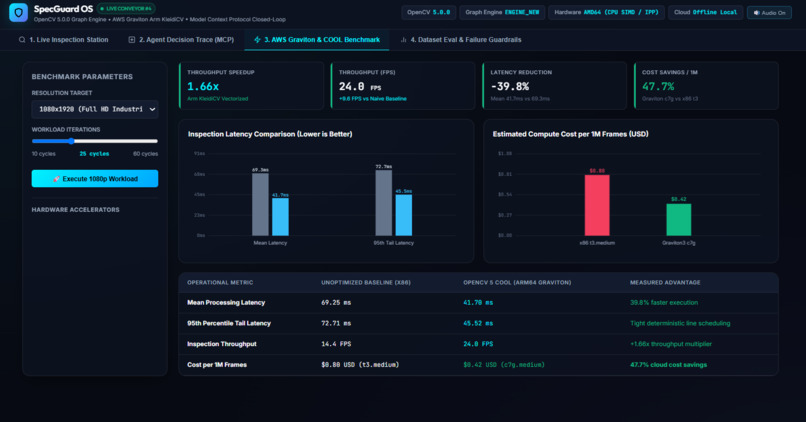Click the Graph Engine ENGINE_NEW pill
Image resolution: width=806 pixels, height=422 pixels.
pyautogui.click(x=502, y=12)
